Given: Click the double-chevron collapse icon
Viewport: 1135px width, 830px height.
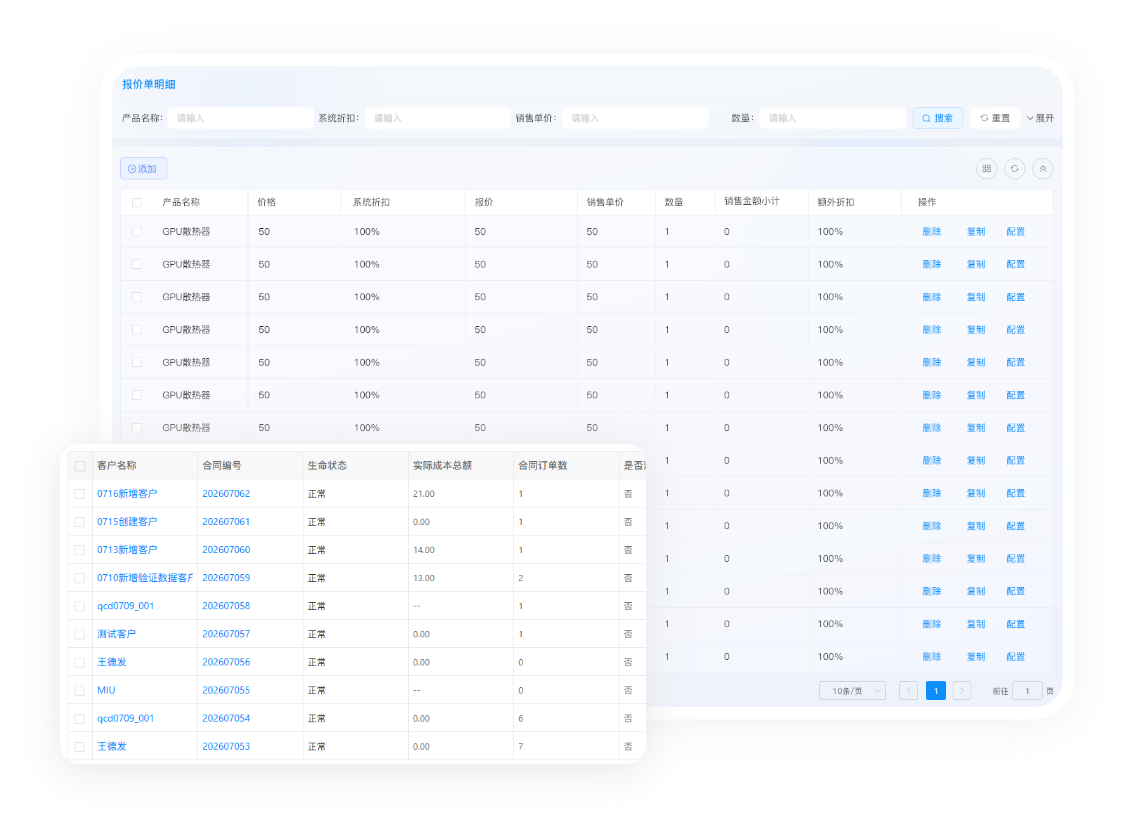Looking at the screenshot, I should [x=1043, y=169].
